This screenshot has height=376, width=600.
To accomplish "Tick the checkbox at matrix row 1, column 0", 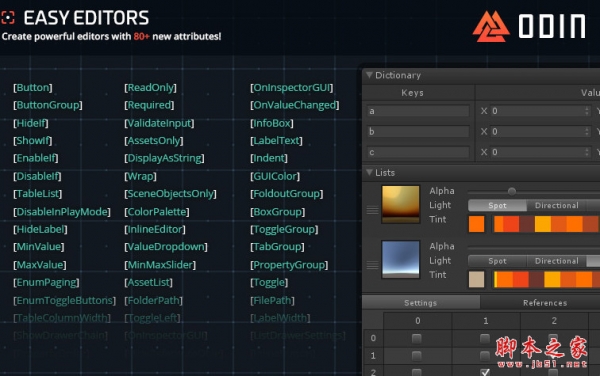I will pos(417,356).
